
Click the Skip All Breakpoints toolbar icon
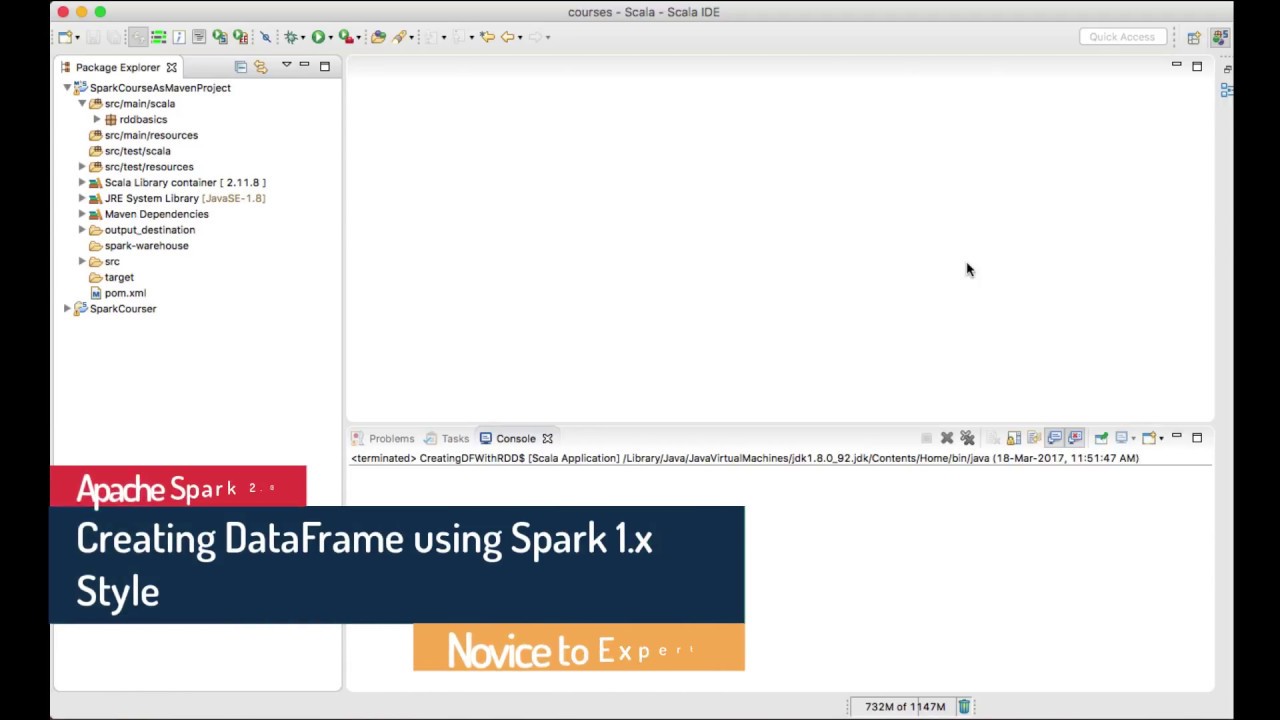(265, 37)
